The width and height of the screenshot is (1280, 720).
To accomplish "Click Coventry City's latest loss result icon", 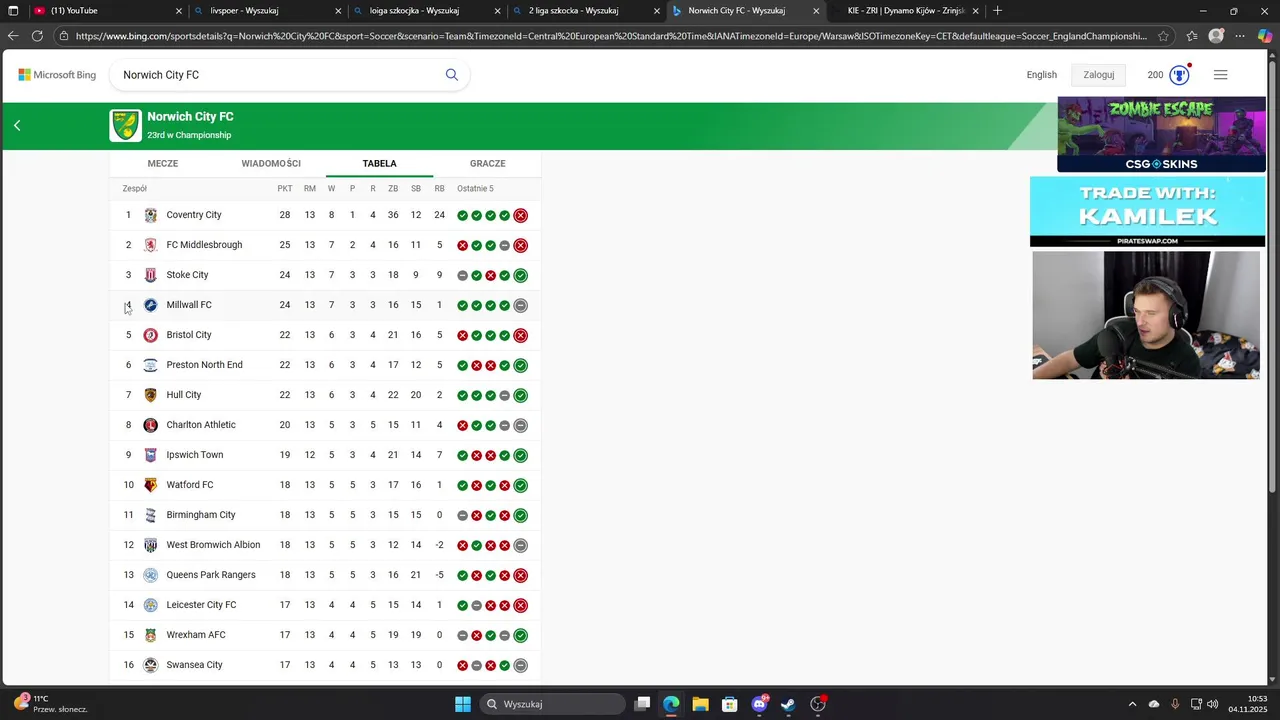I will click(x=521, y=215).
